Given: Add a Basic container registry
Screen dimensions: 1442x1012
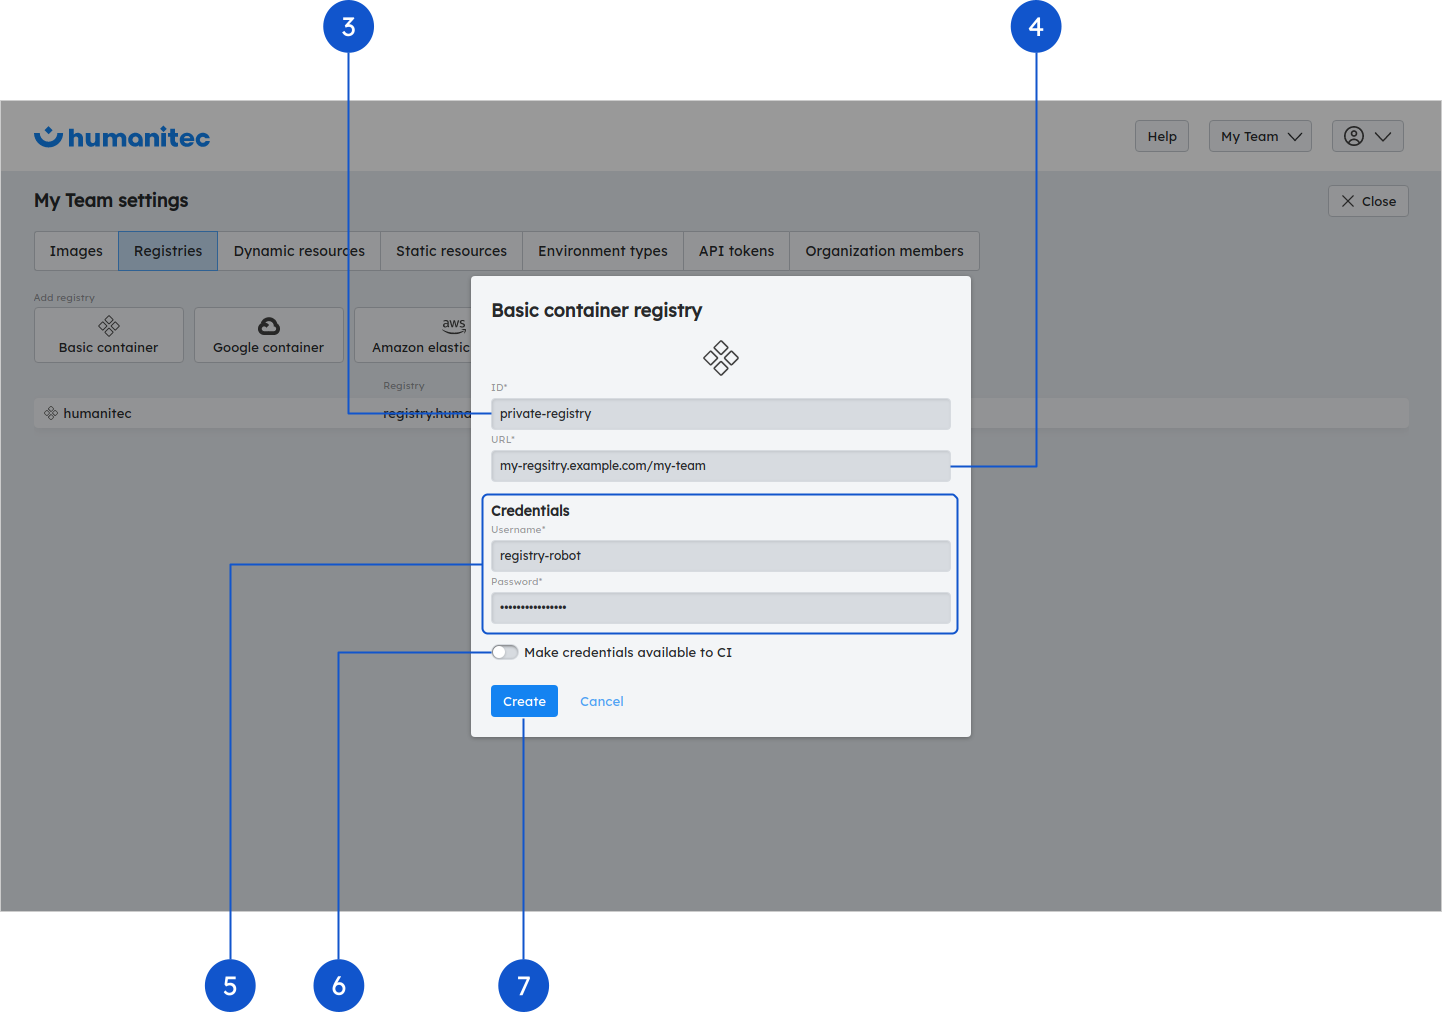Looking at the screenshot, I should [109, 335].
